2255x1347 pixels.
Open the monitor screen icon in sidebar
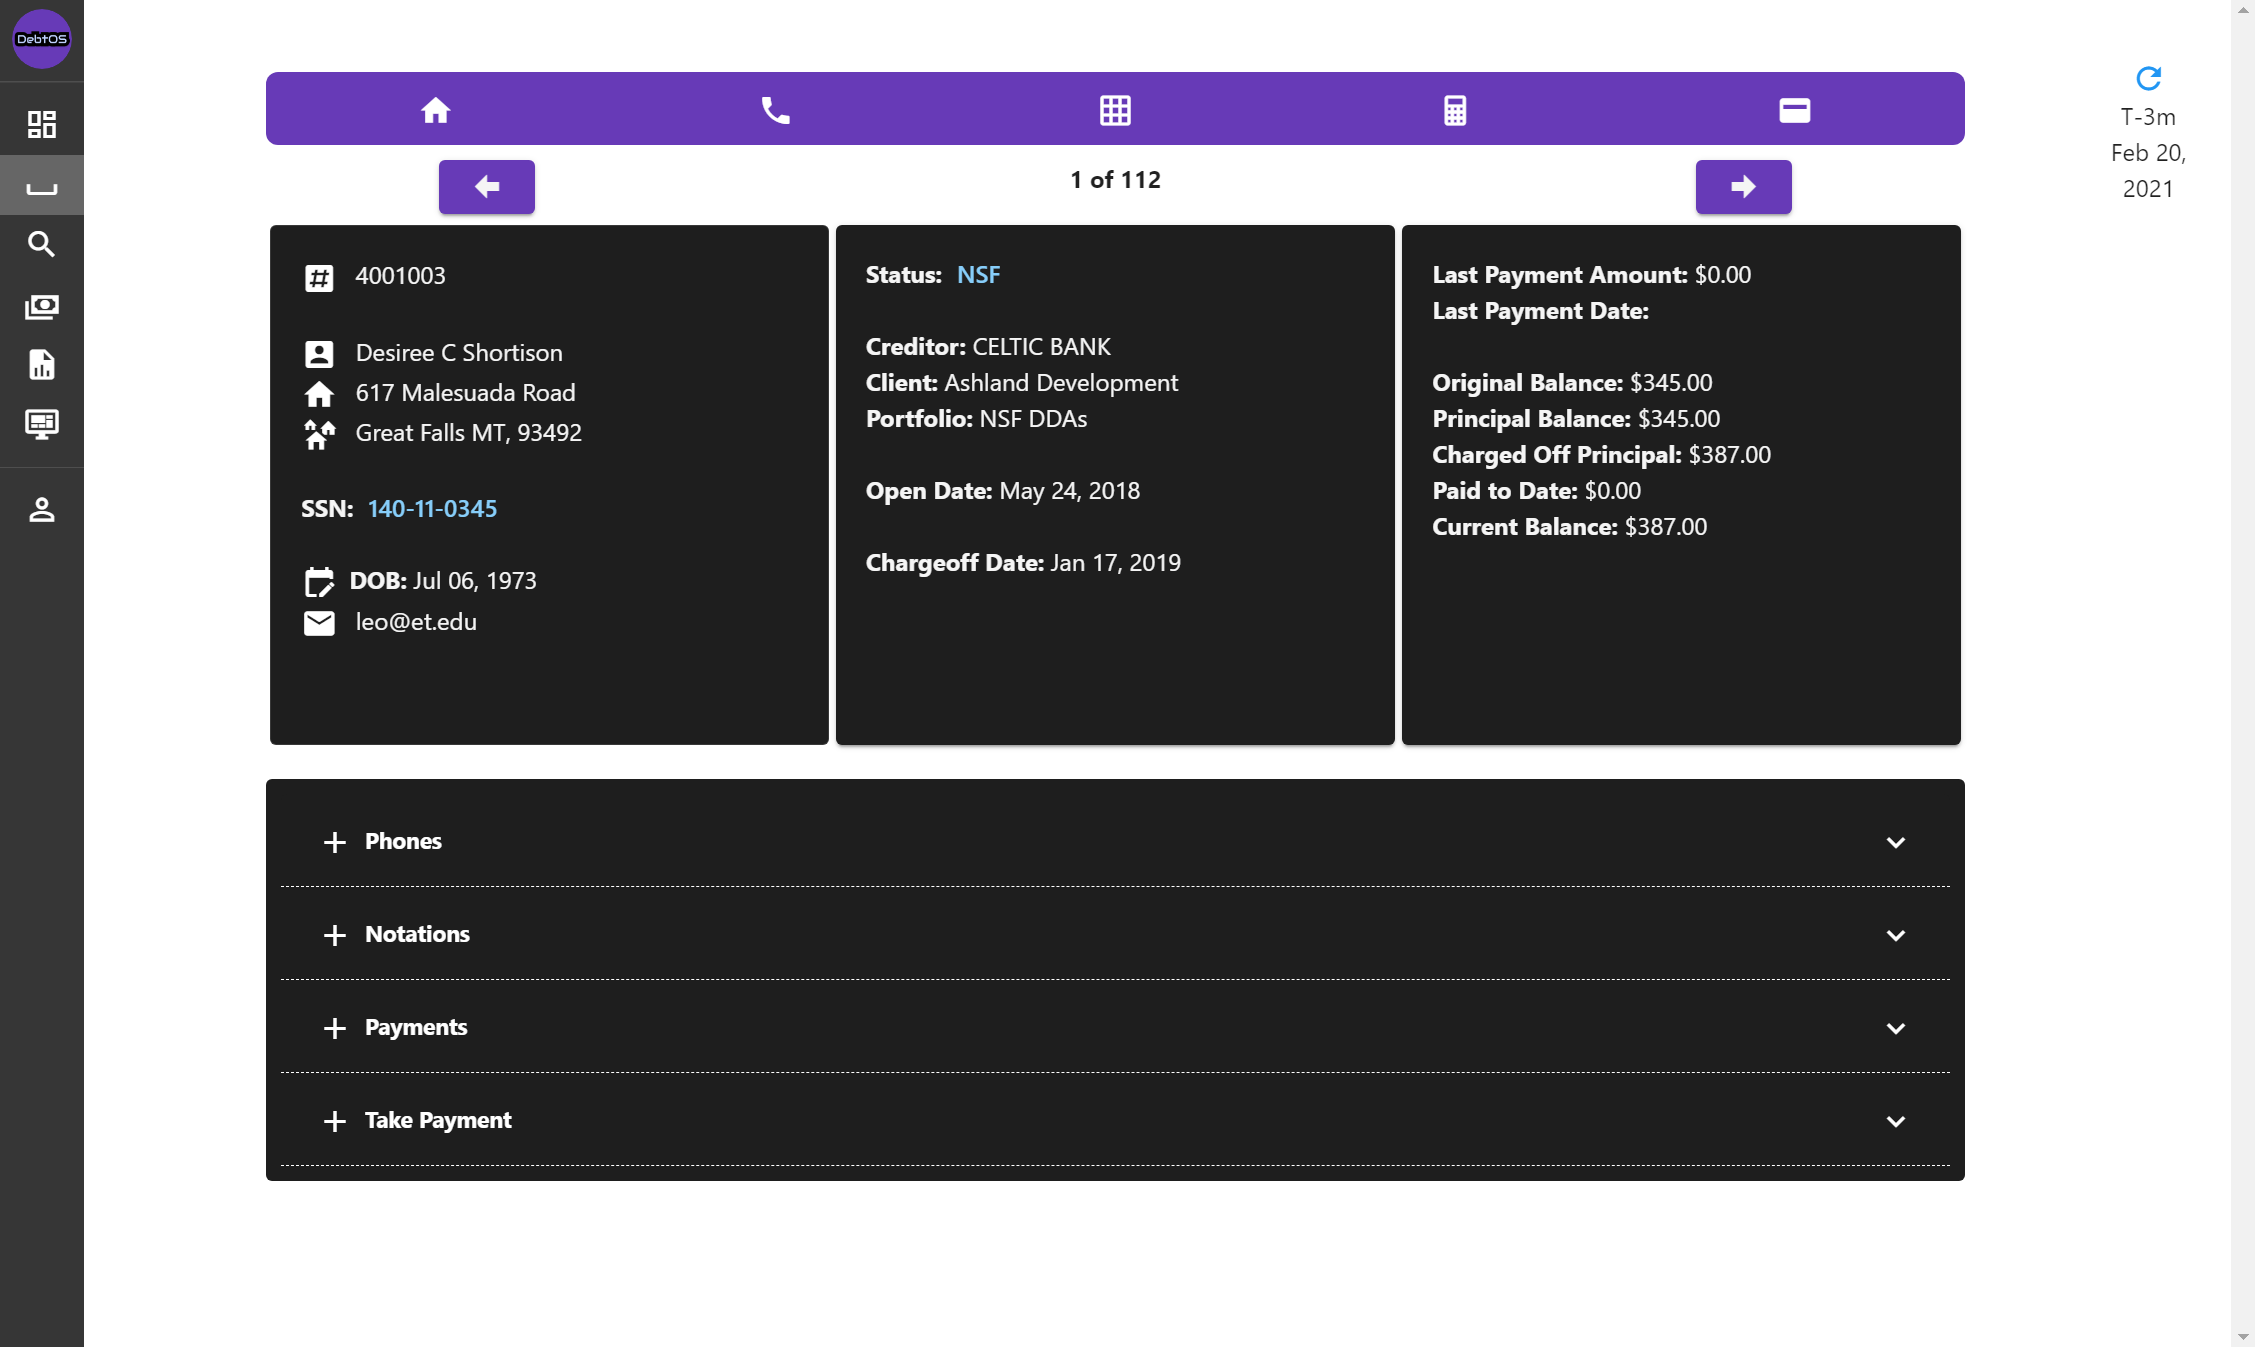pos(41,424)
